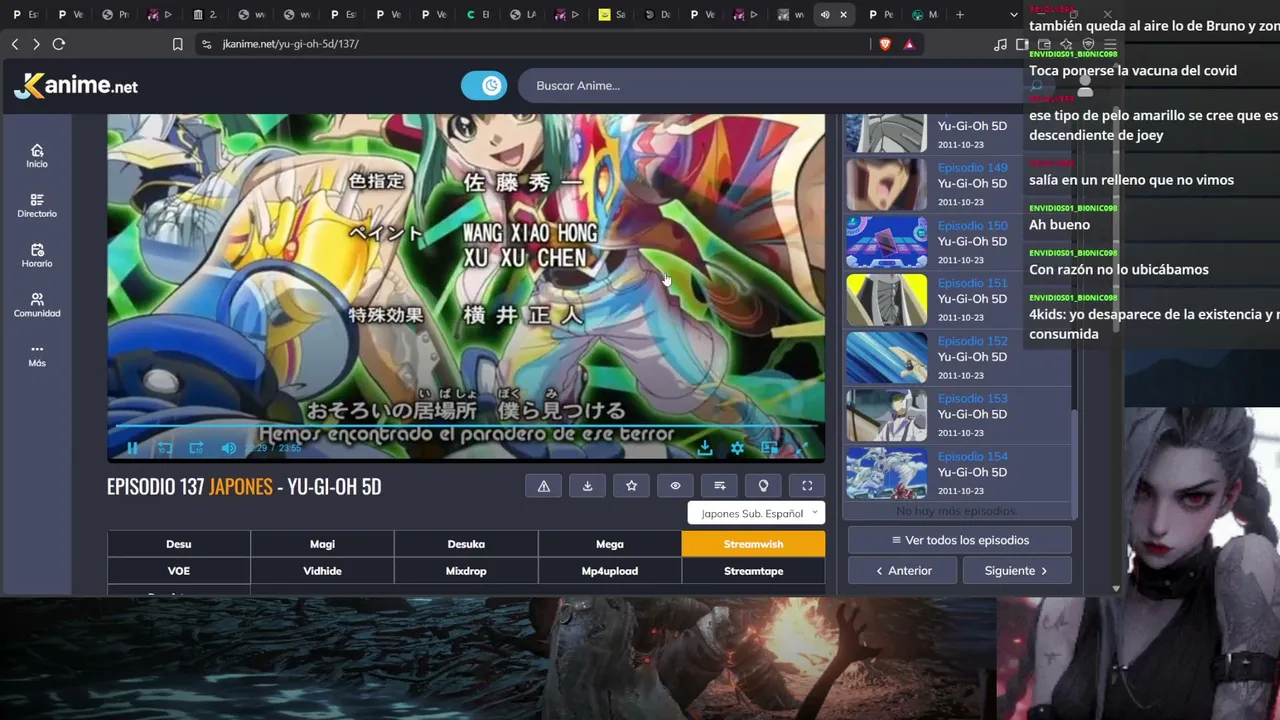Open Episodio 152 from the episode list
The width and height of the screenshot is (1280, 720).
[972, 341]
